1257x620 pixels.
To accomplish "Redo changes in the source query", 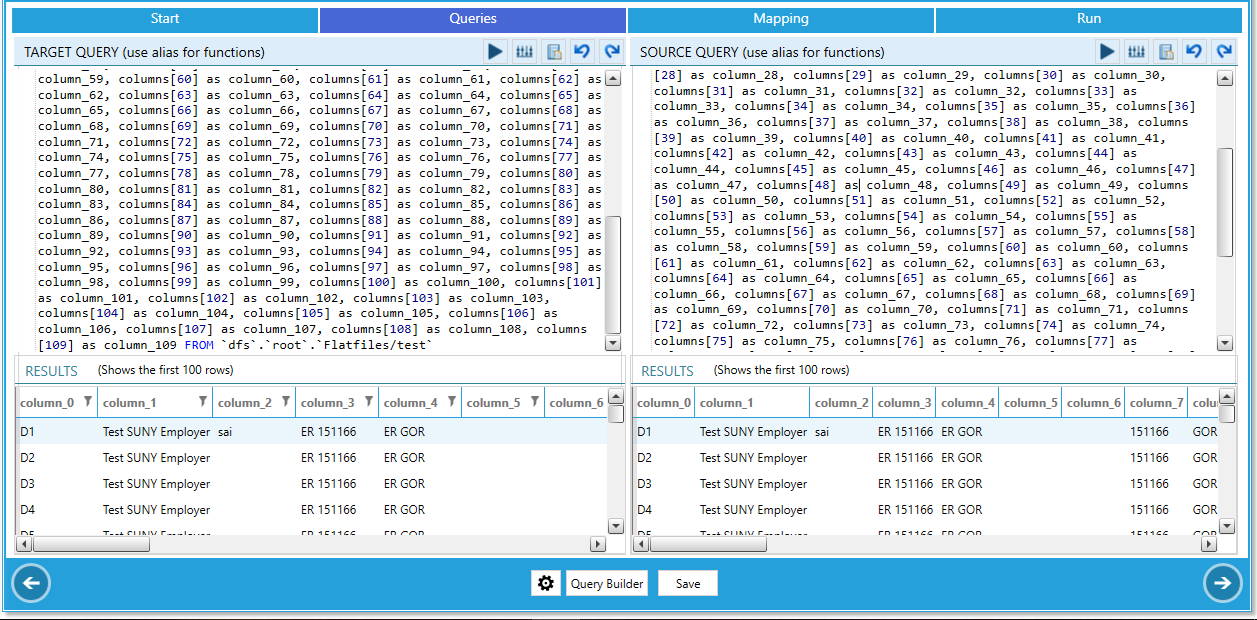I will pyautogui.click(x=1223, y=51).
